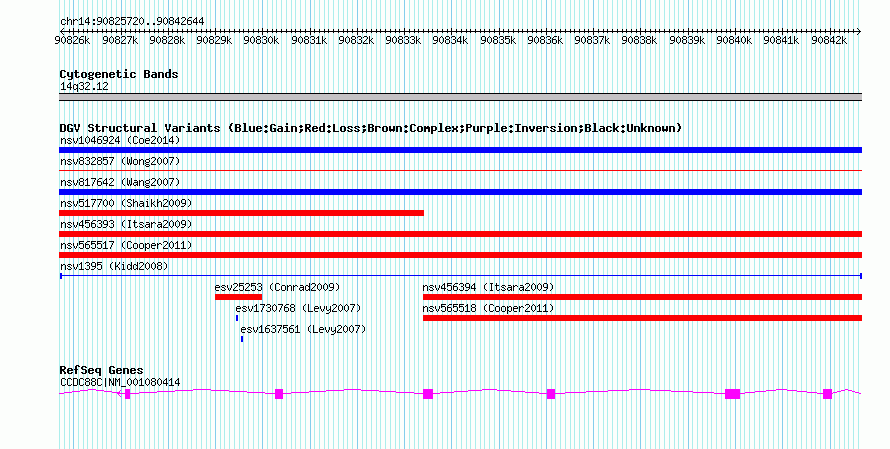
Task: Click the DGV Structural Variants track heading
Action: (371, 128)
